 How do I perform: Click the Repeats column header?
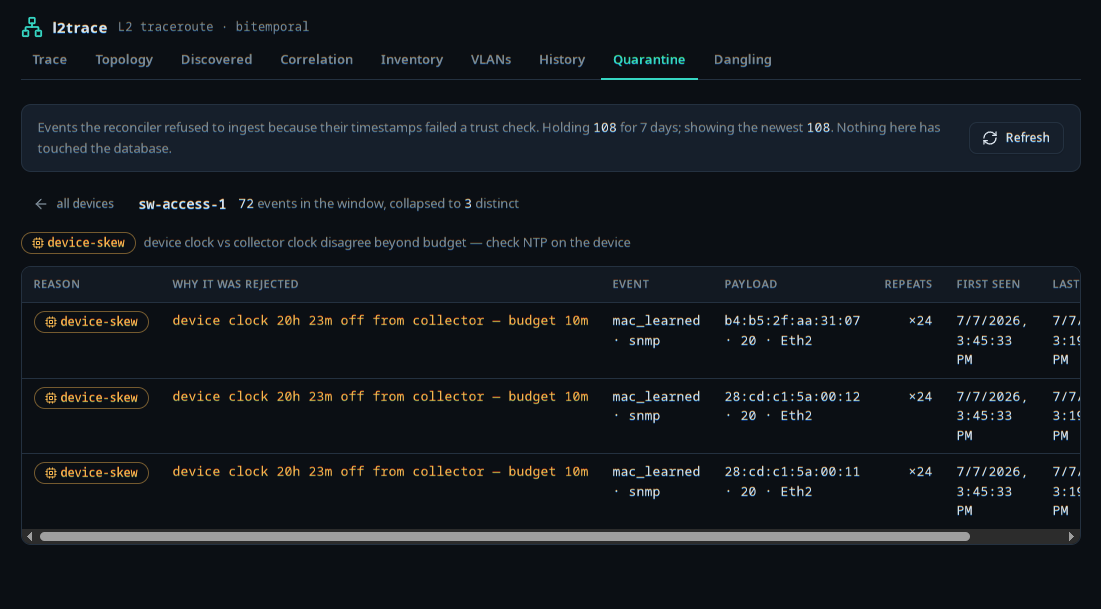908,284
